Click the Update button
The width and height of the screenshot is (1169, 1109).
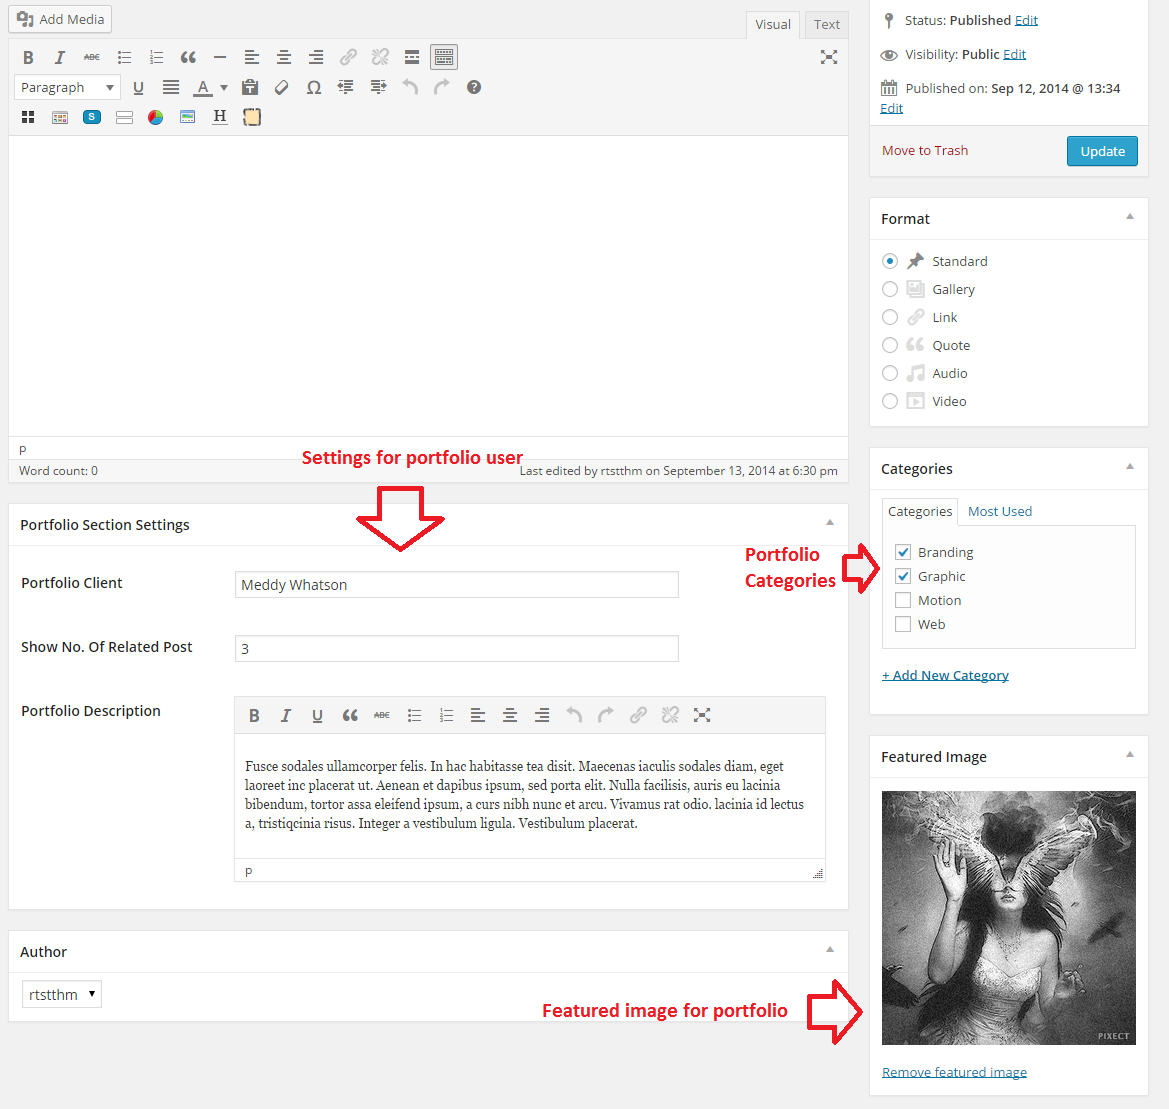pyautogui.click(x=1102, y=151)
